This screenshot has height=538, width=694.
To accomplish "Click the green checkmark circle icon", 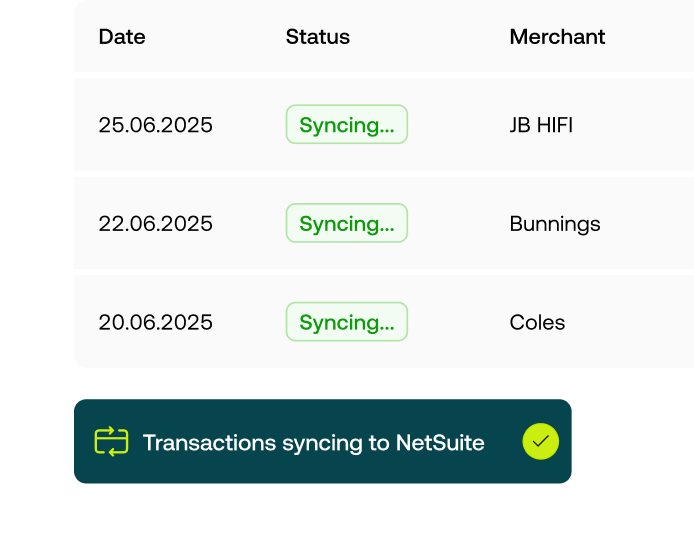I will click(x=540, y=442).
